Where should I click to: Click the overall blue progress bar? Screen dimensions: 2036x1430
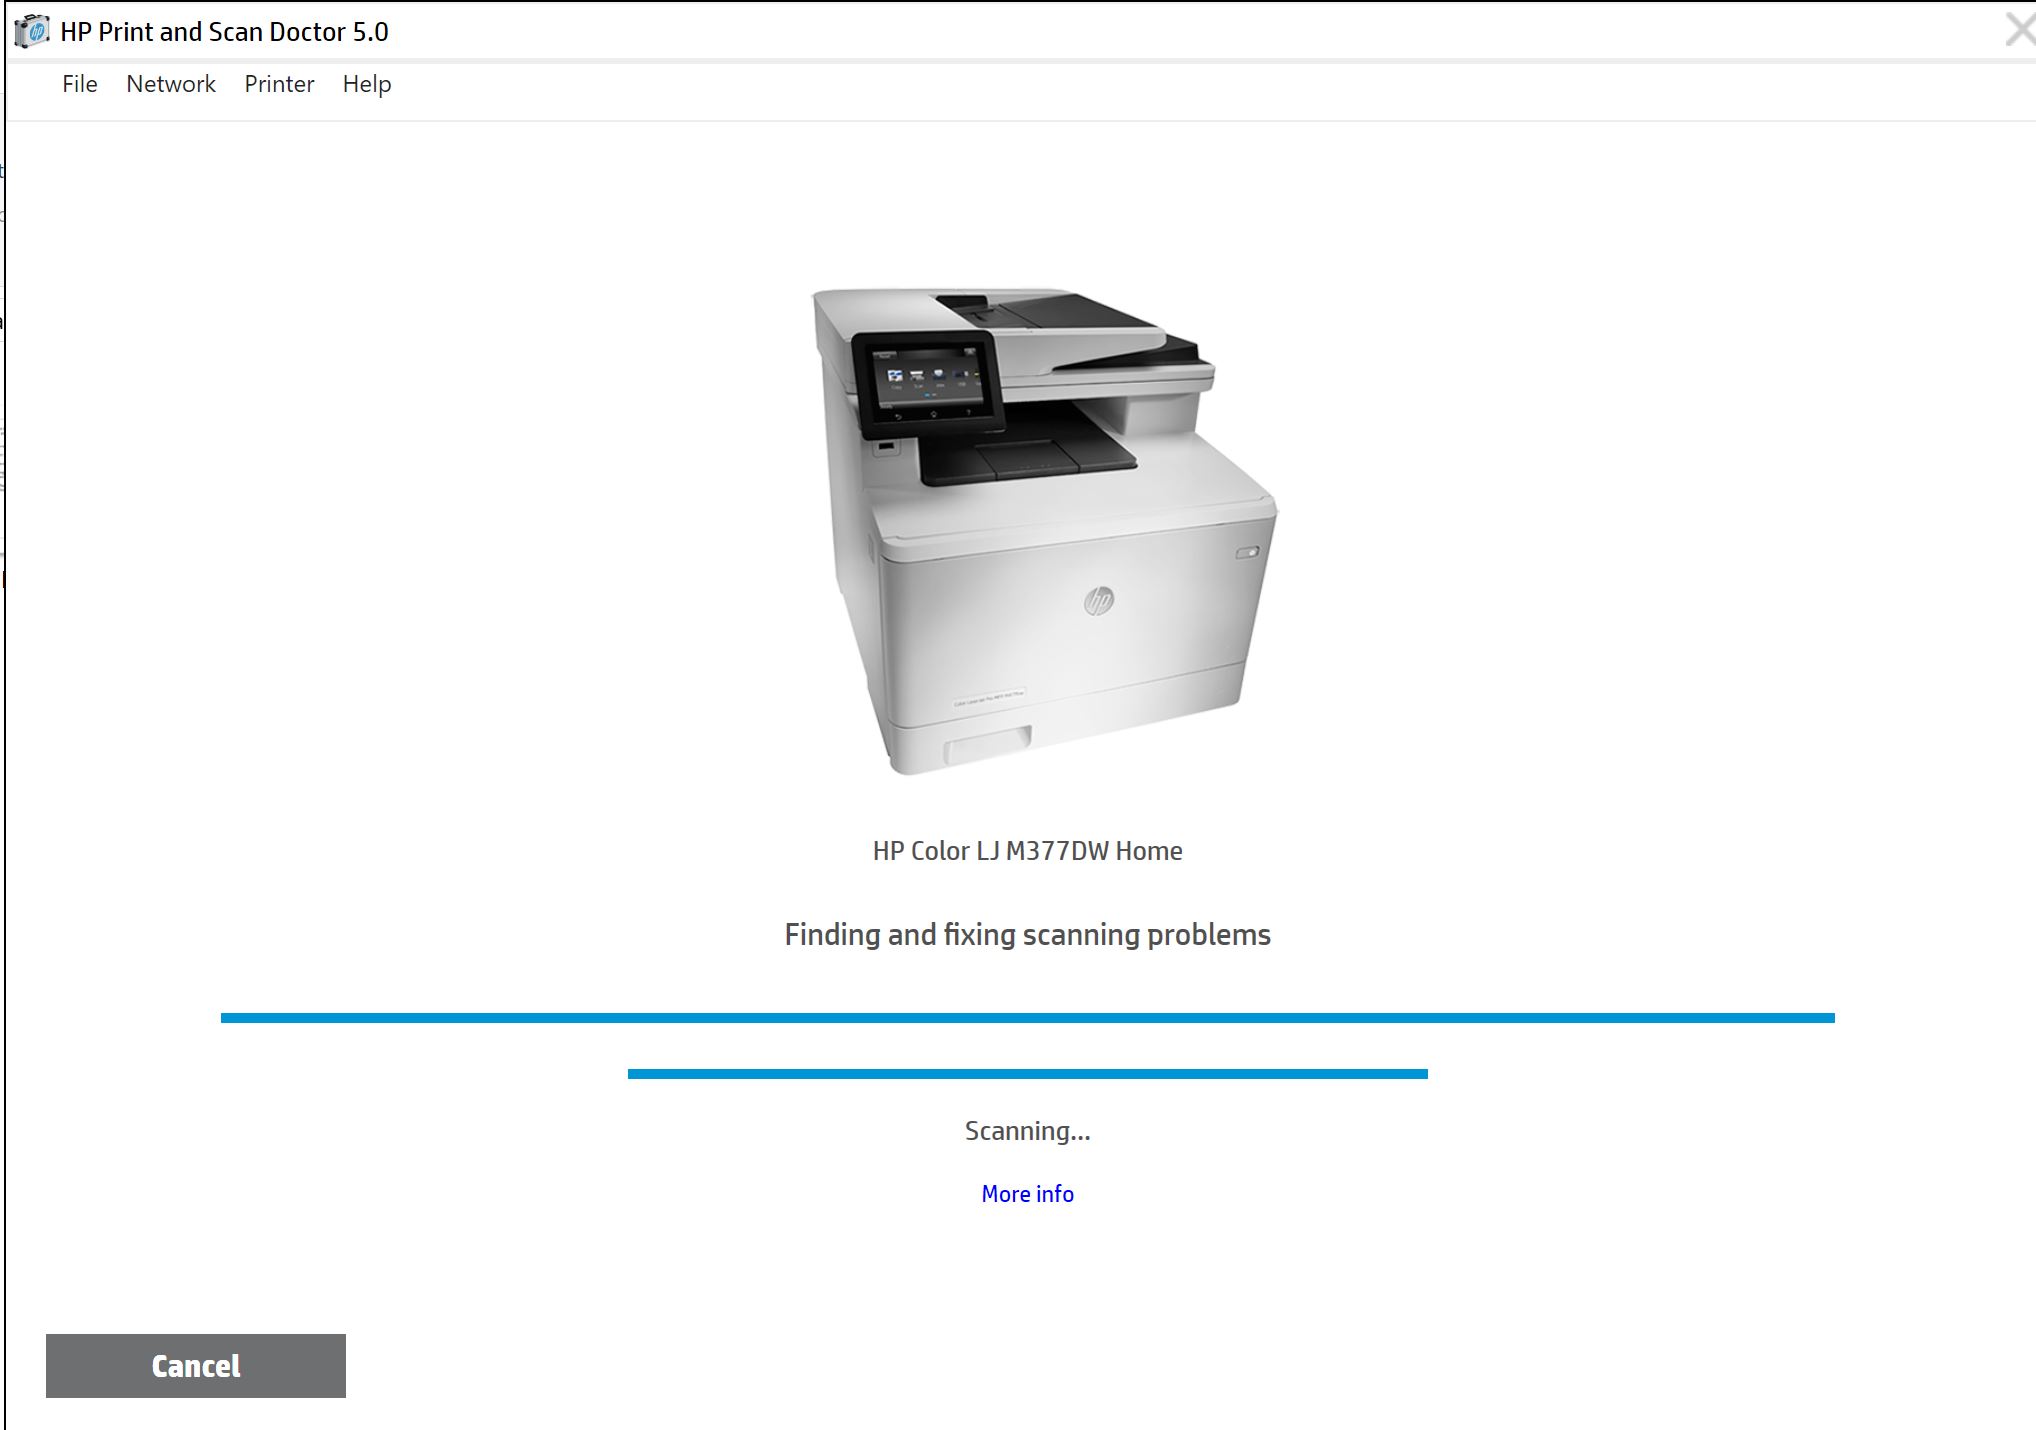coord(1027,1018)
